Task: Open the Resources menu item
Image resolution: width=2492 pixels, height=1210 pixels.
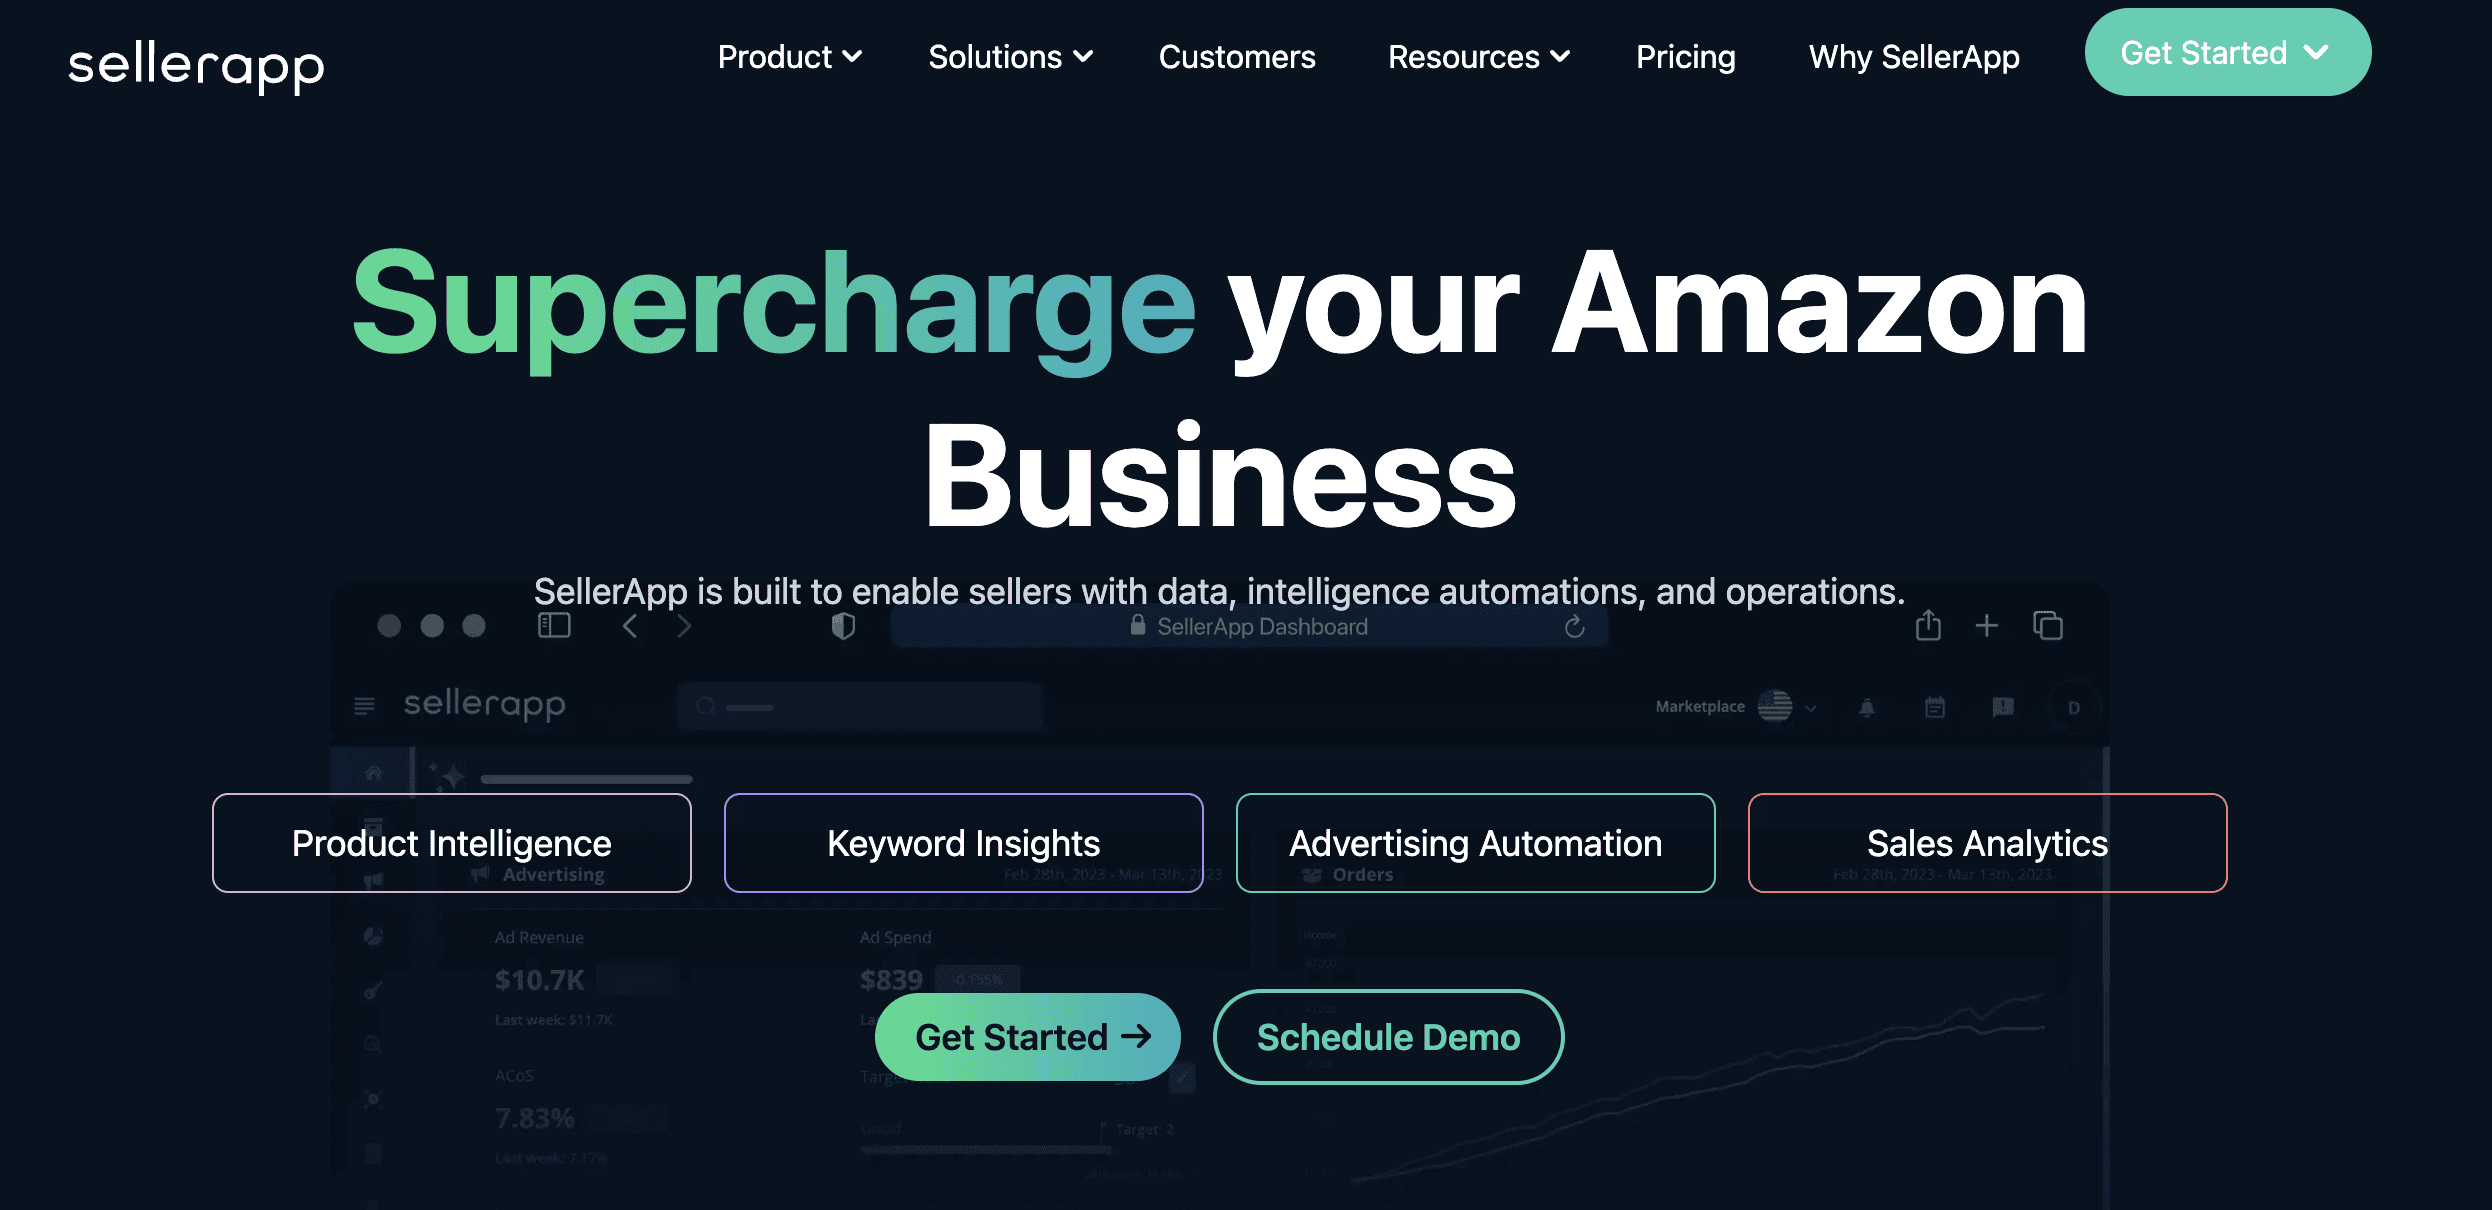Action: click(x=1478, y=54)
